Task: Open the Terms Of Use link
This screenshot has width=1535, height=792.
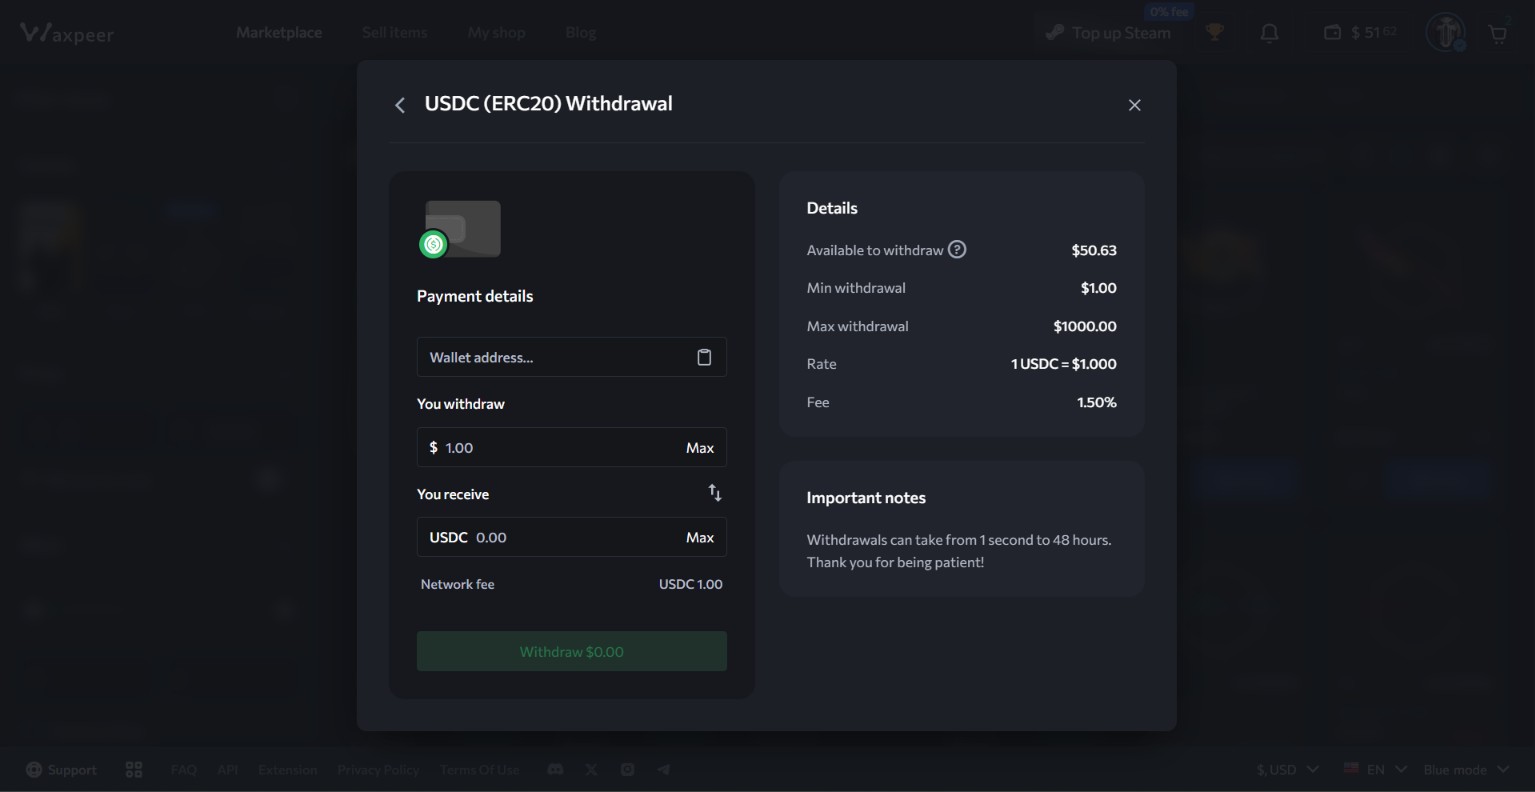Action: click(480, 770)
